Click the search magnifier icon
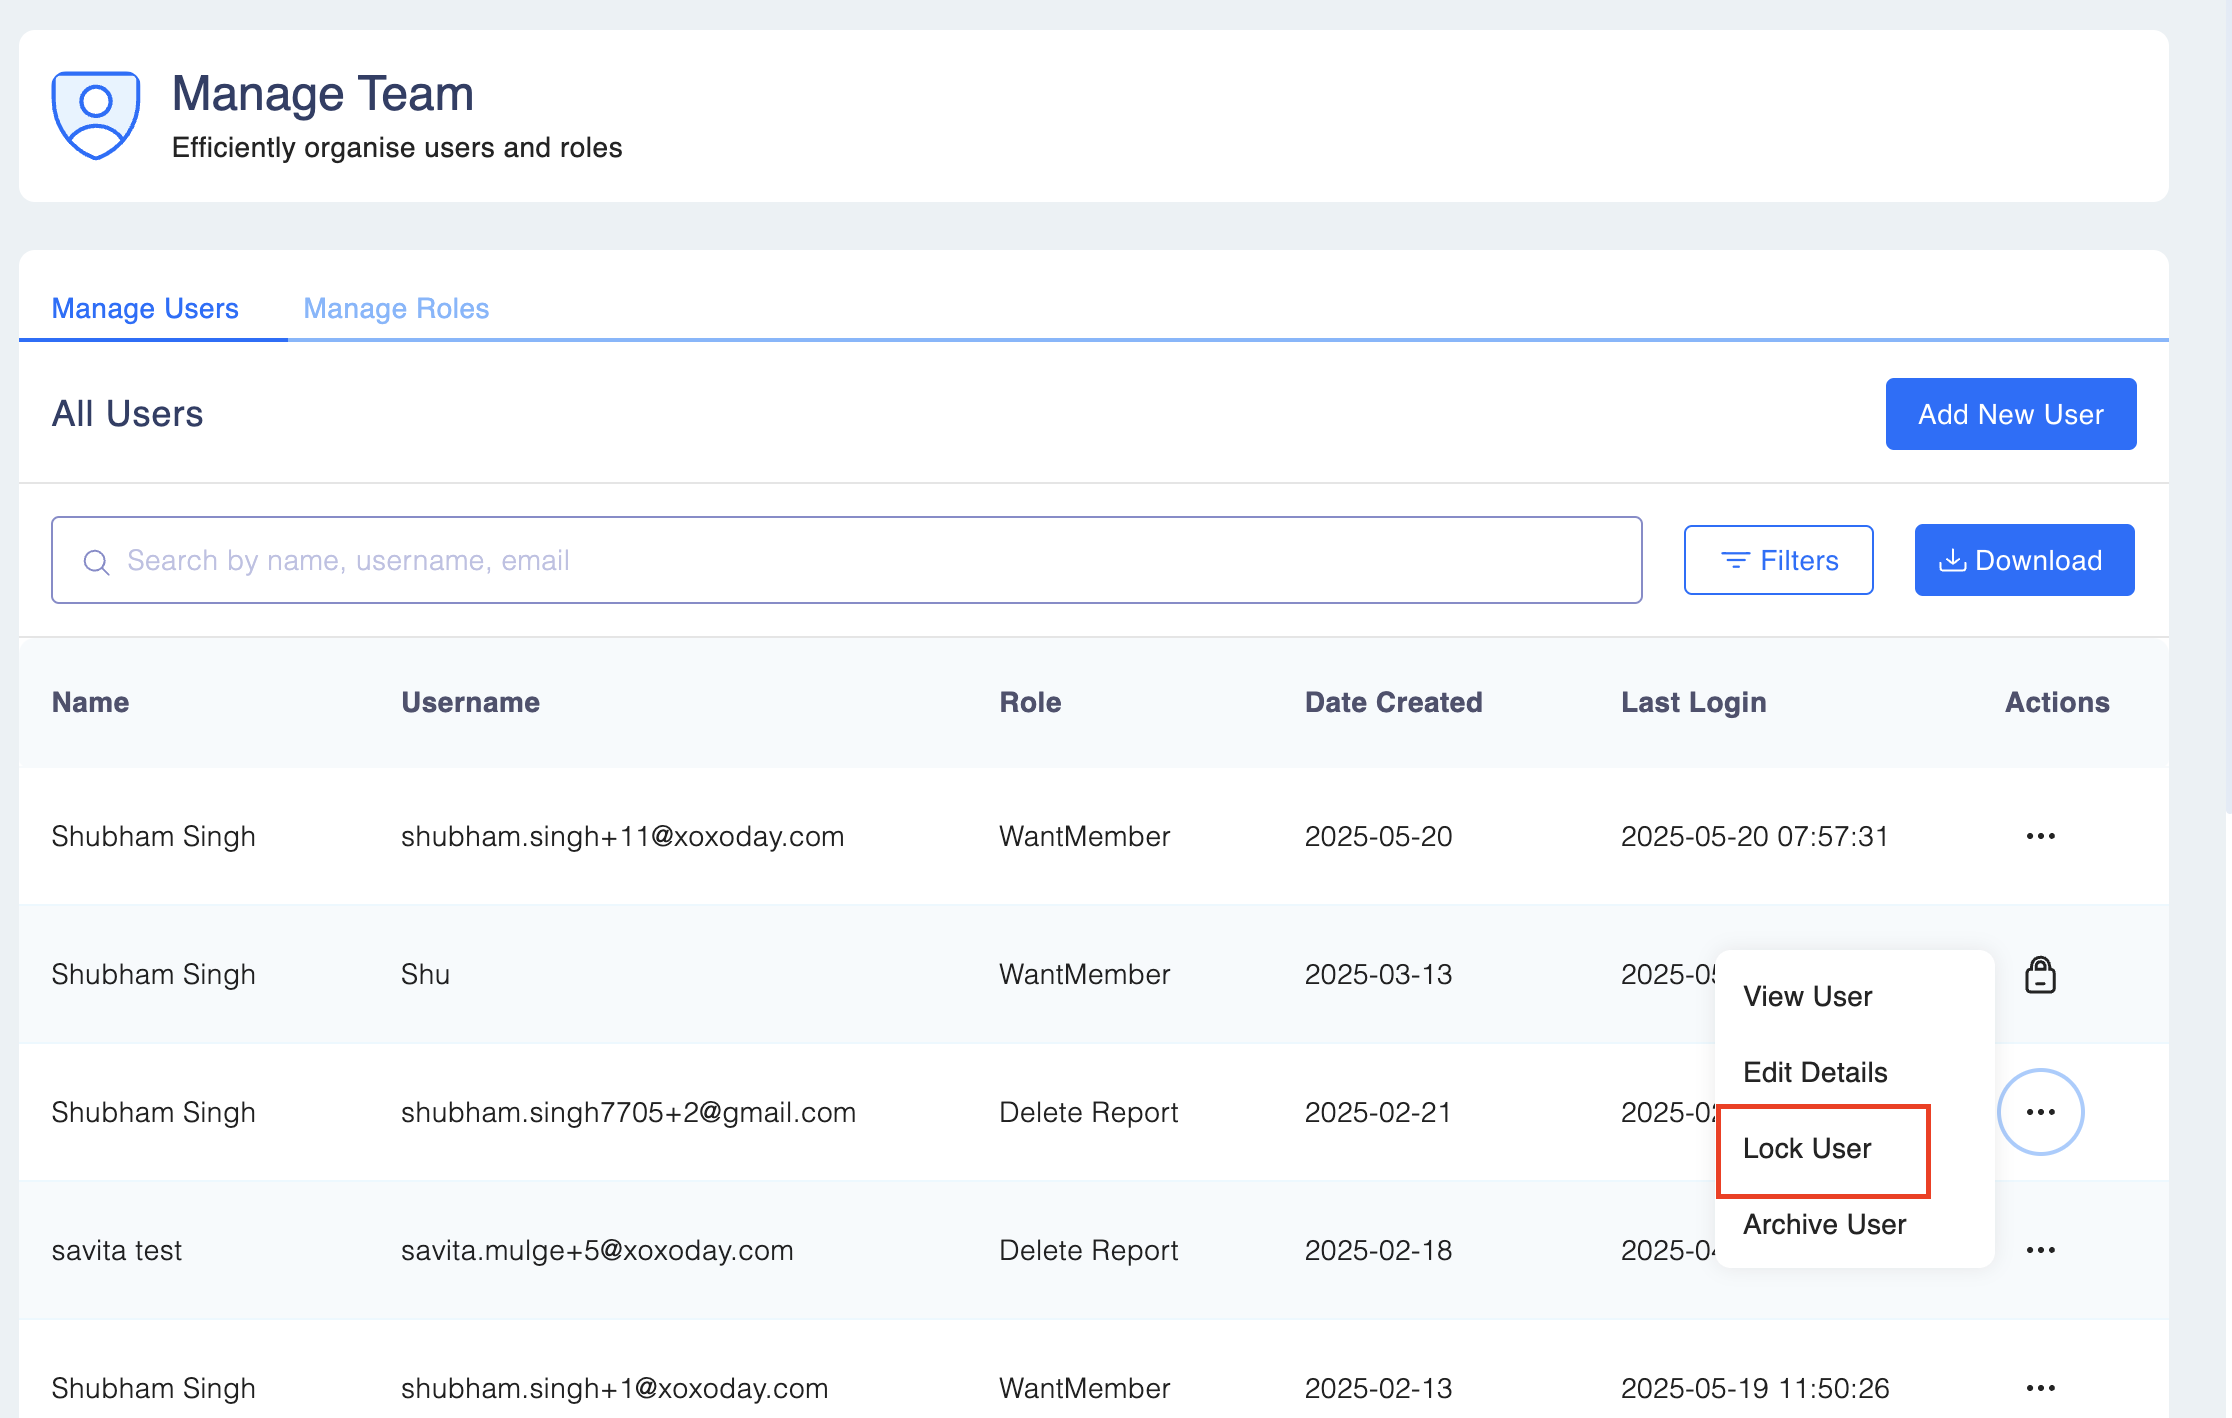2232x1418 pixels. (x=96, y=562)
